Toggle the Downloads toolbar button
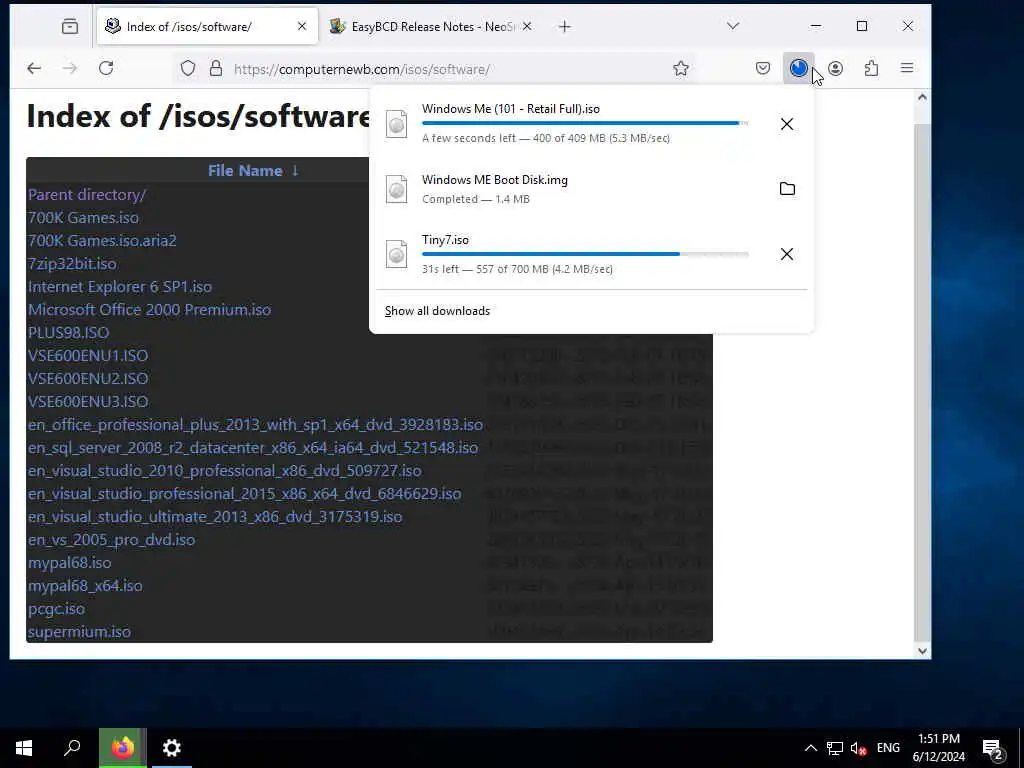The width and height of the screenshot is (1024, 768). coord(799,68)
